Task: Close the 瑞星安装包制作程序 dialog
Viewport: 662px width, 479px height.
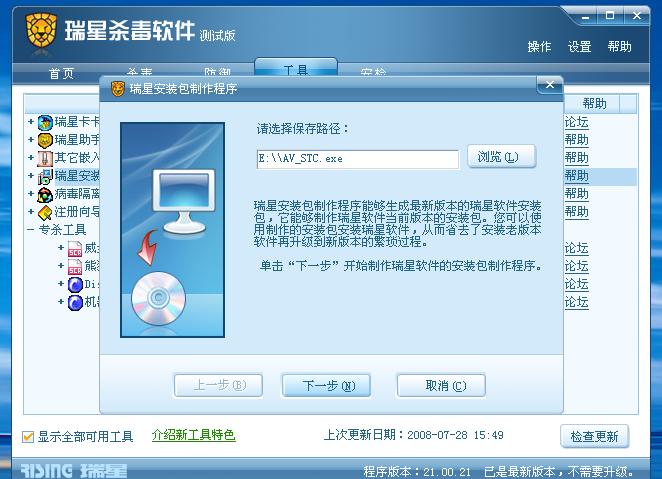Action: [550, 85]
